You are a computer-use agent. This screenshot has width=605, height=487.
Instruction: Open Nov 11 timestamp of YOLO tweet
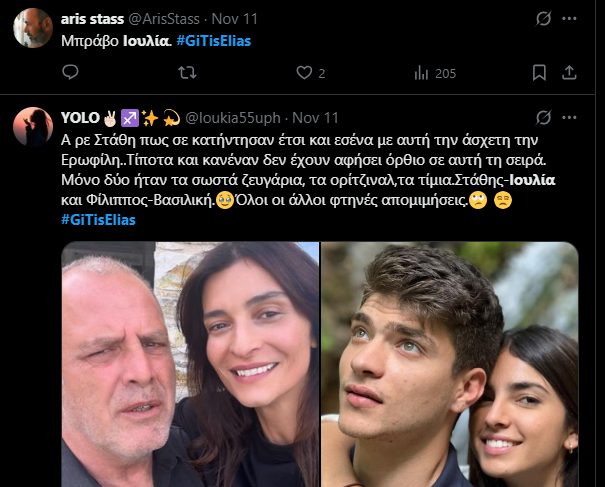(318, 117)
